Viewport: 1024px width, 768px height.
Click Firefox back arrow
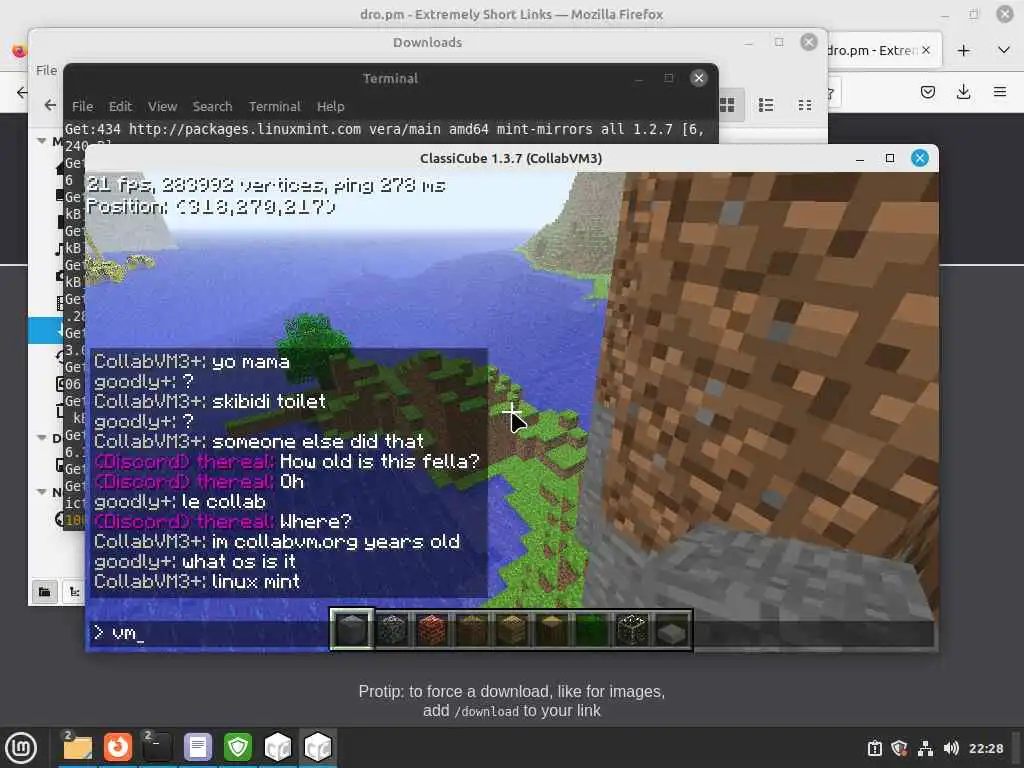(x=22, y=92)
